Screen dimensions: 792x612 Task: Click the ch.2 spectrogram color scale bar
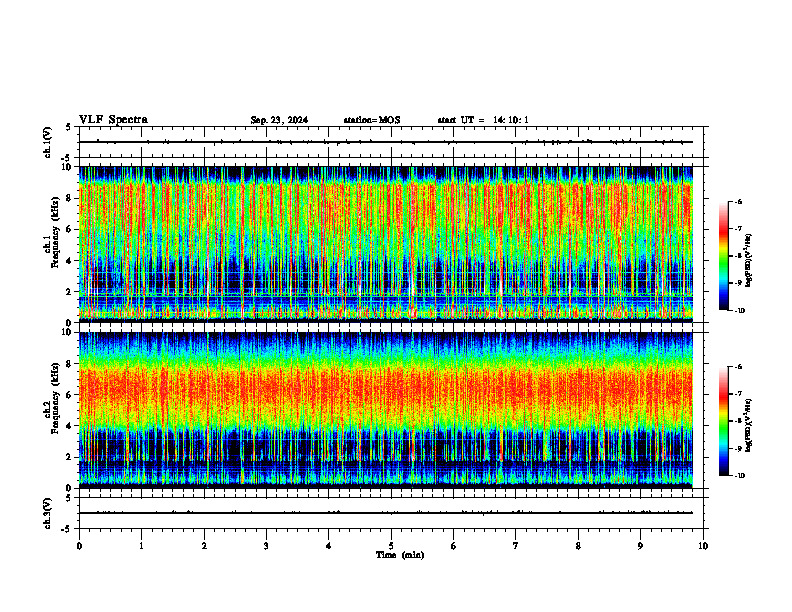coord(724,421)
